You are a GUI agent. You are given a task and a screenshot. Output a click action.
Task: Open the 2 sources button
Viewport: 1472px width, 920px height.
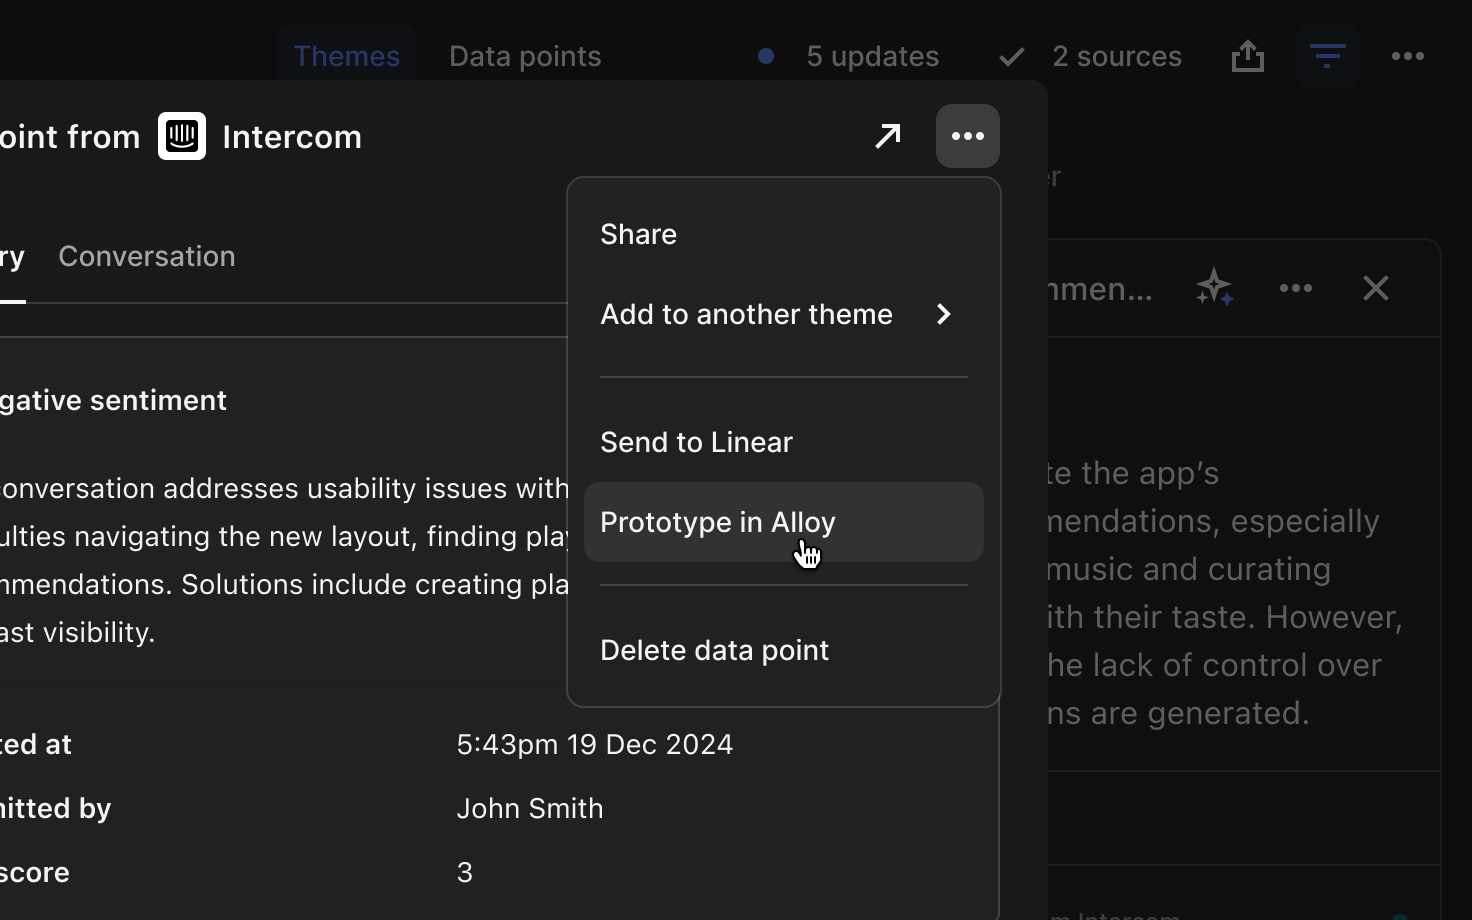(x=1117, y=56)
